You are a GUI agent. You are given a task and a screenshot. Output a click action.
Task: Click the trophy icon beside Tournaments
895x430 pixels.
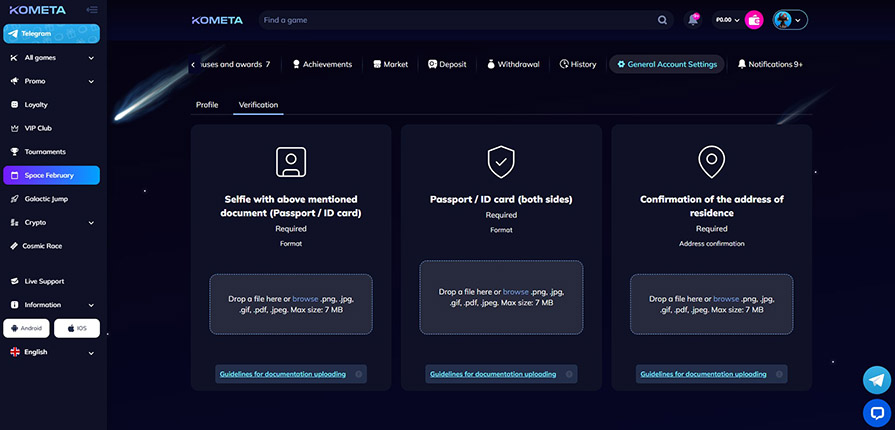(14, 152)
